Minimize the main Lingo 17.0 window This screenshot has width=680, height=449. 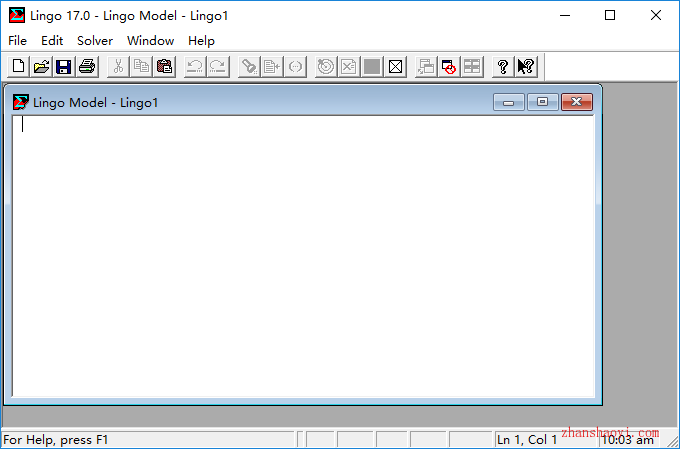click(x=565, y=15)
